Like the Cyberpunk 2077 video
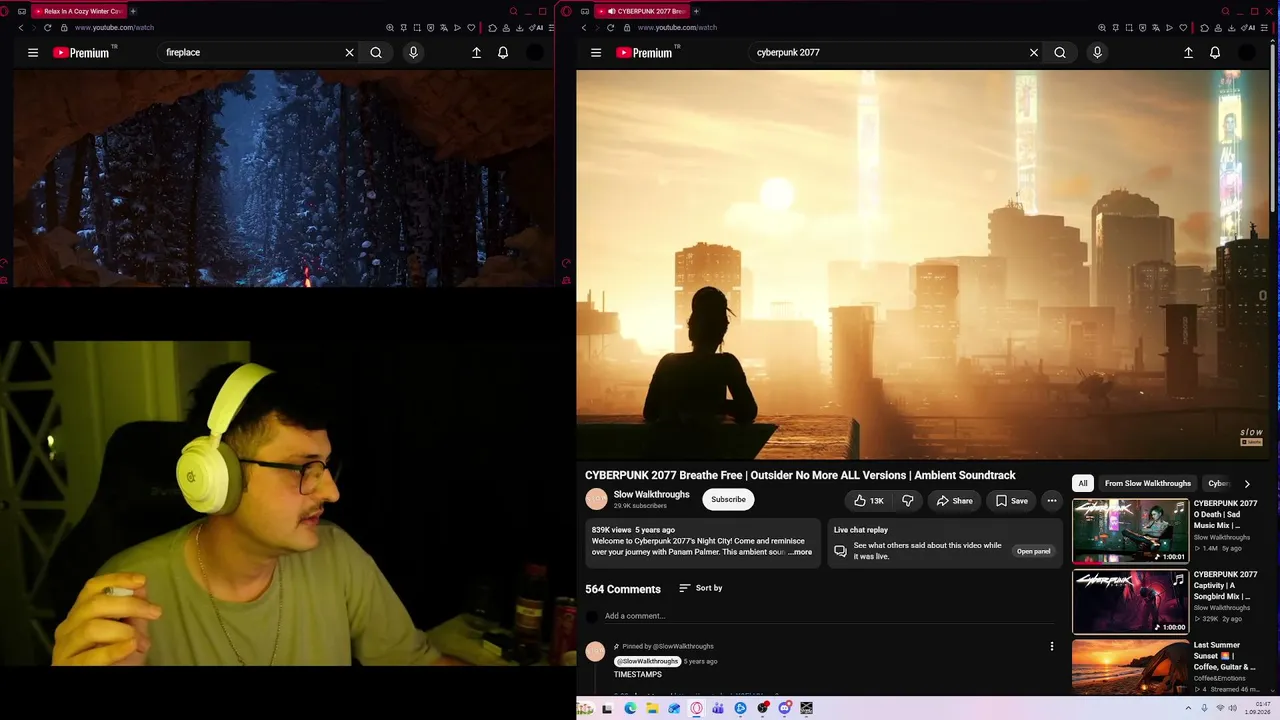Image resolution: width=1280 pixels, height=720 pixels. (x=868, y=500)
